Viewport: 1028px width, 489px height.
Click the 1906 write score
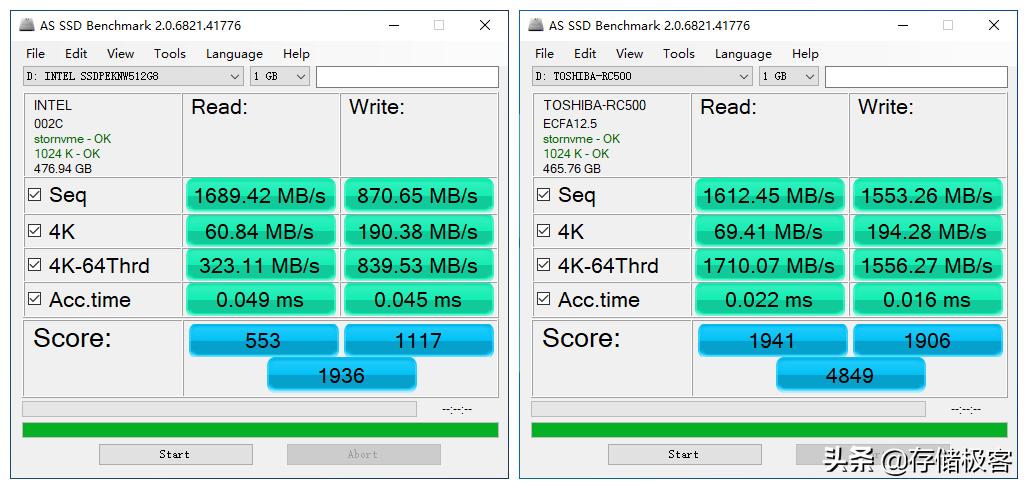tap(928, 340)
